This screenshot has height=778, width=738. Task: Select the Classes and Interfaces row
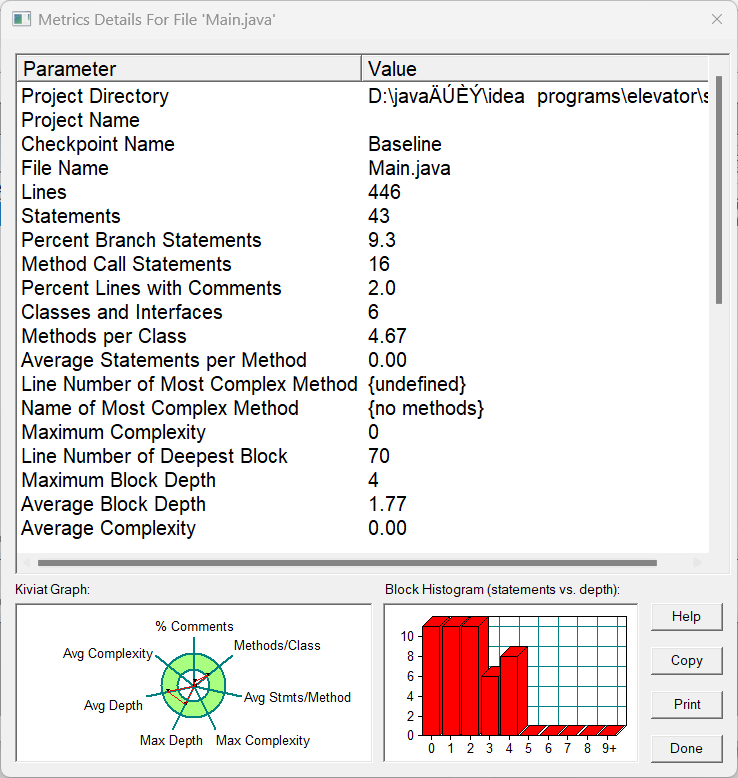click(363, 312)
